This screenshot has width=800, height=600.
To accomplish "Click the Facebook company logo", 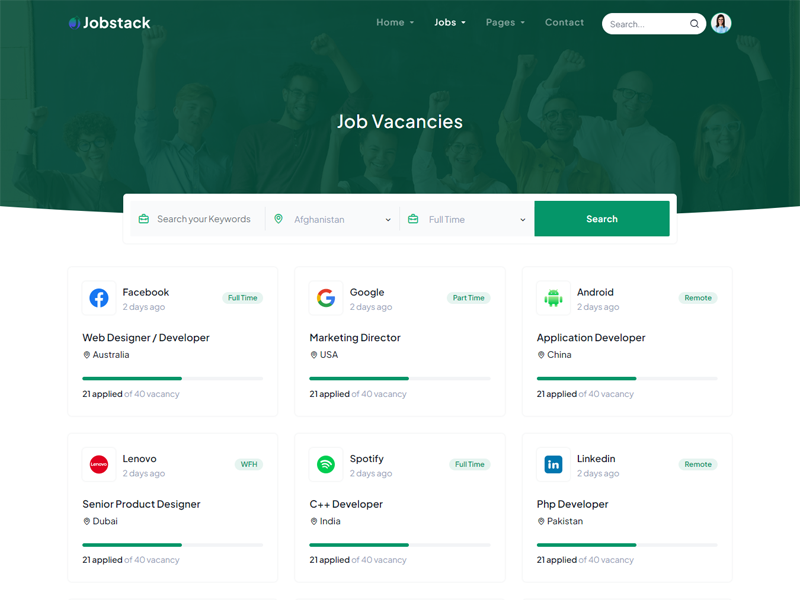I will click(98, 298).
